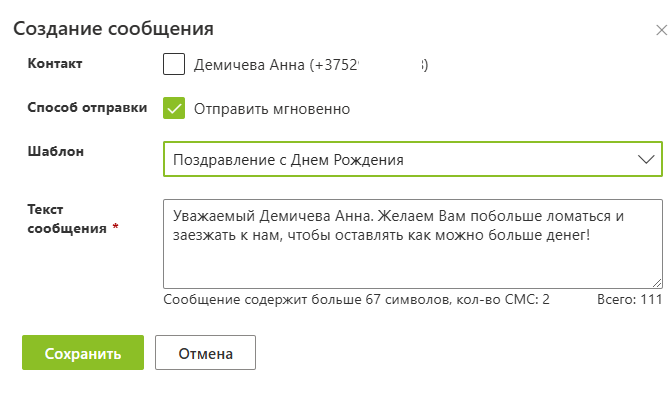The width and height of the screenshot is (668, 397).
Task: Click the кол-во СМС: 2 notice
Action: (x=503, y=299)
